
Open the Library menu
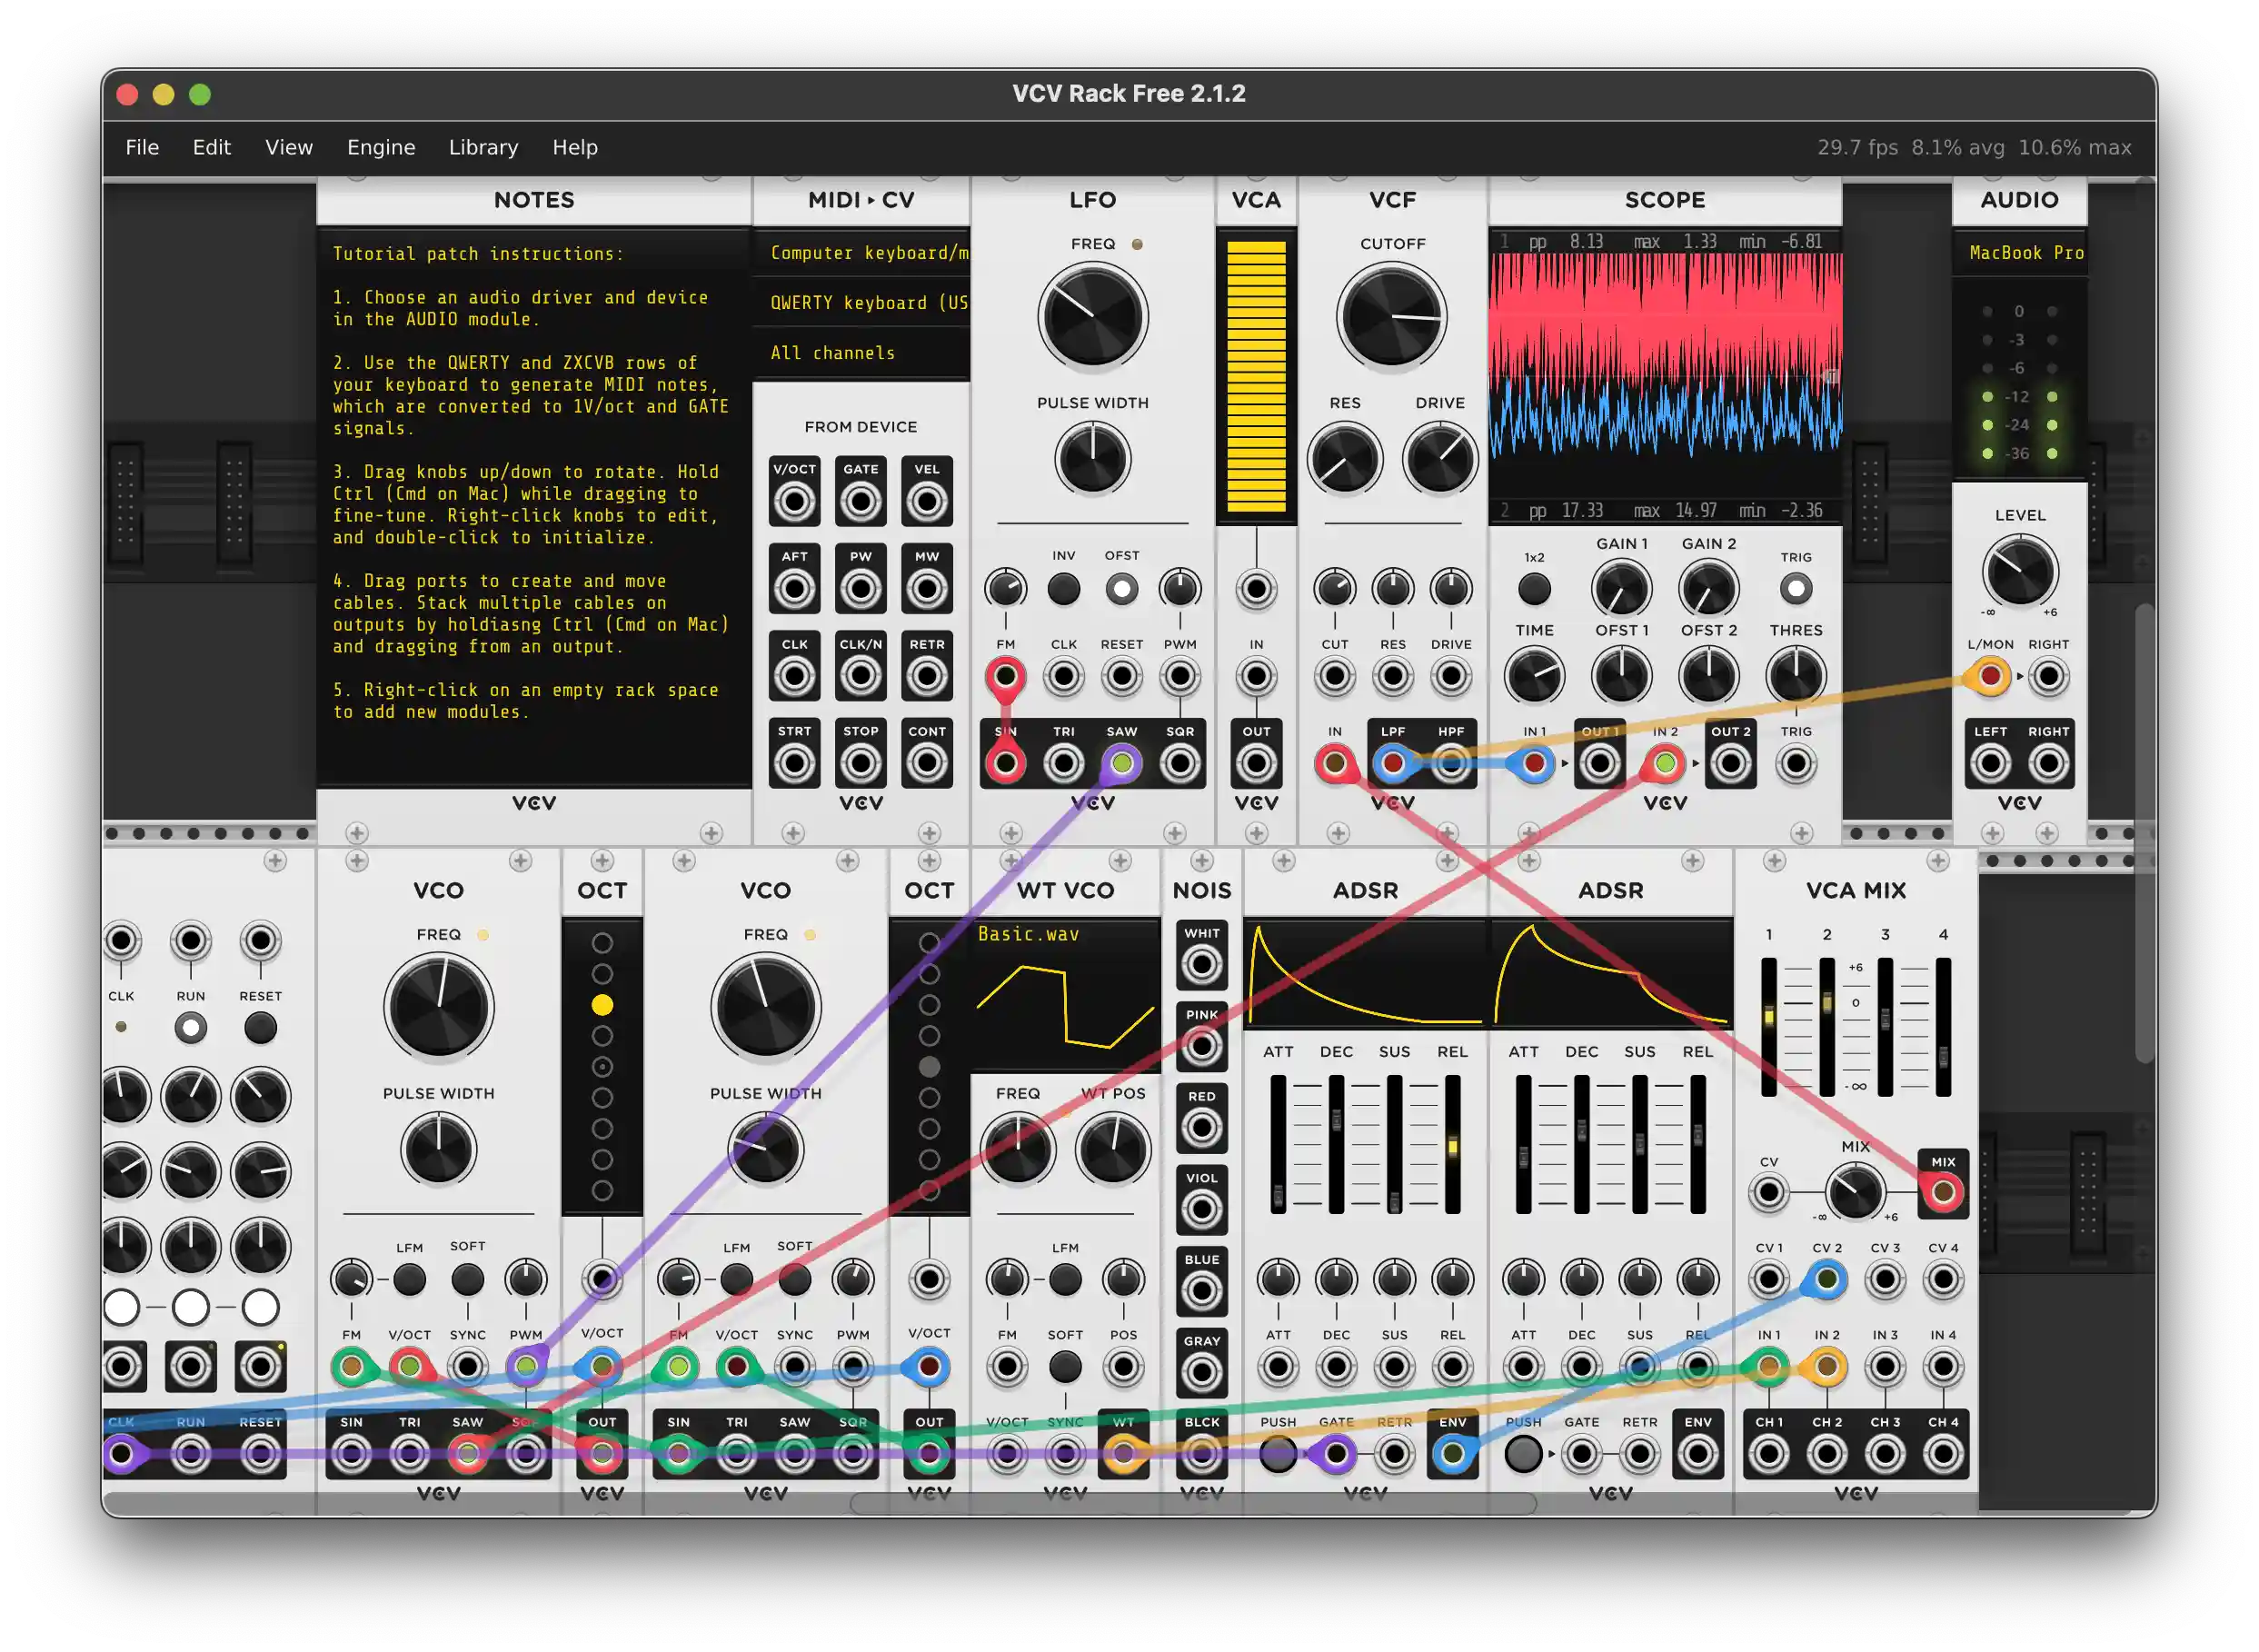pyautogui.click(x=483, y=147)
